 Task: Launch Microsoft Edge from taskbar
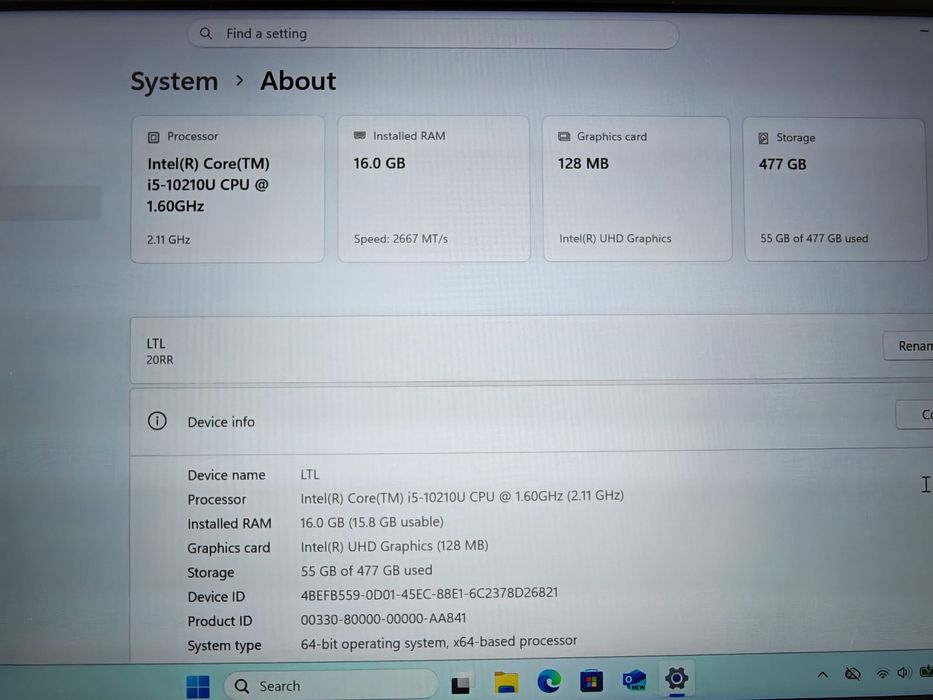point(549,680)
